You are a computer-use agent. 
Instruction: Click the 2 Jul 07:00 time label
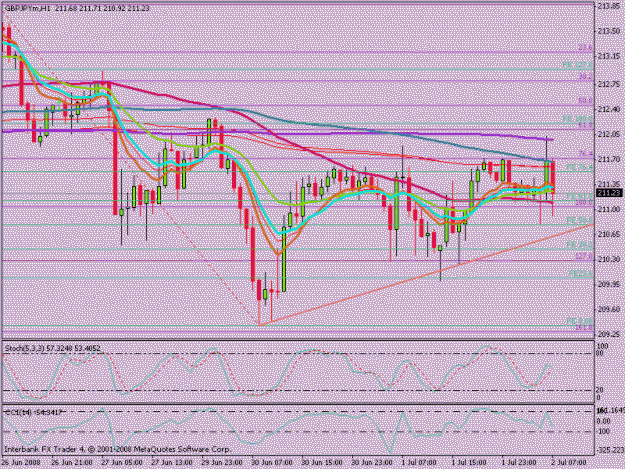(569, 463)
